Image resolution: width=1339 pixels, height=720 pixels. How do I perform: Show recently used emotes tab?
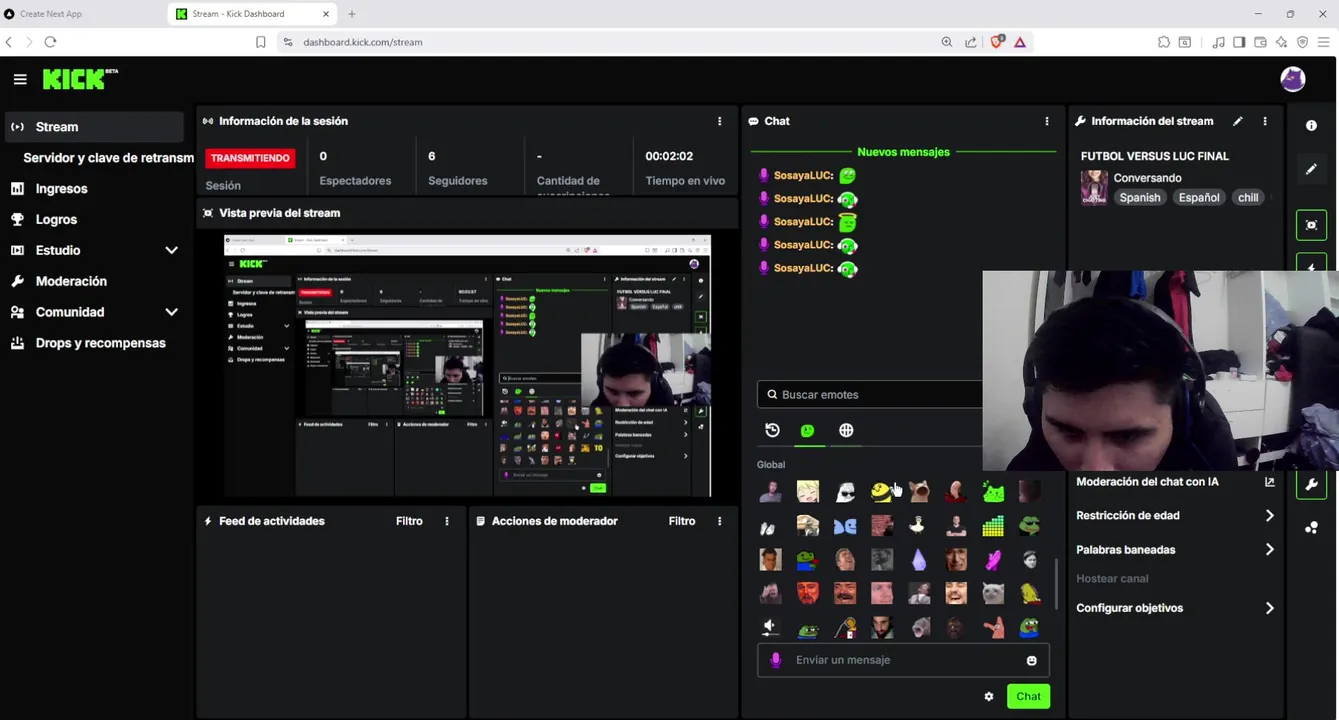tap(772, 430)
